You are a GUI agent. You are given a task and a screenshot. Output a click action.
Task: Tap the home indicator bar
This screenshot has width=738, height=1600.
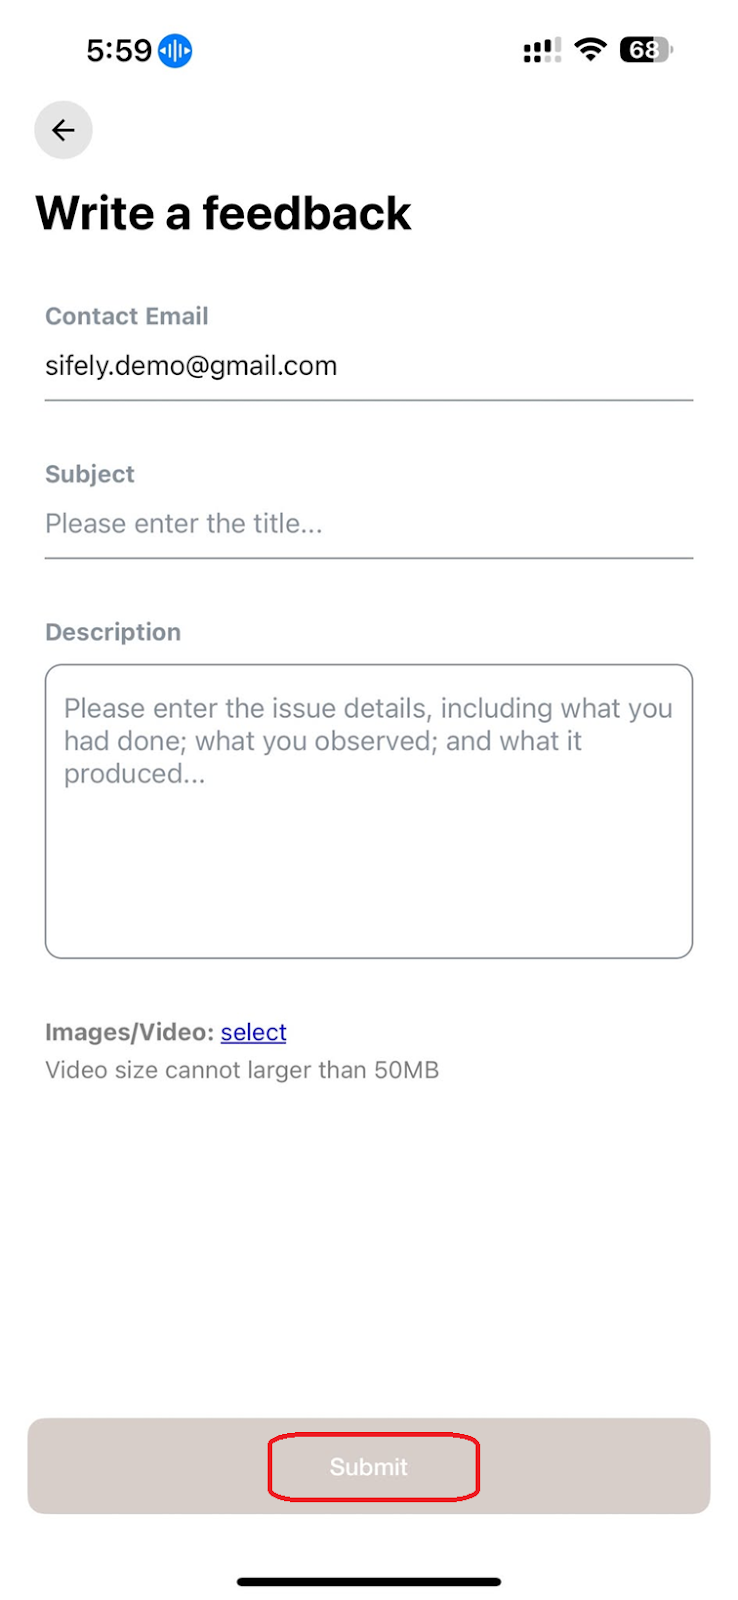[369, 1582]
